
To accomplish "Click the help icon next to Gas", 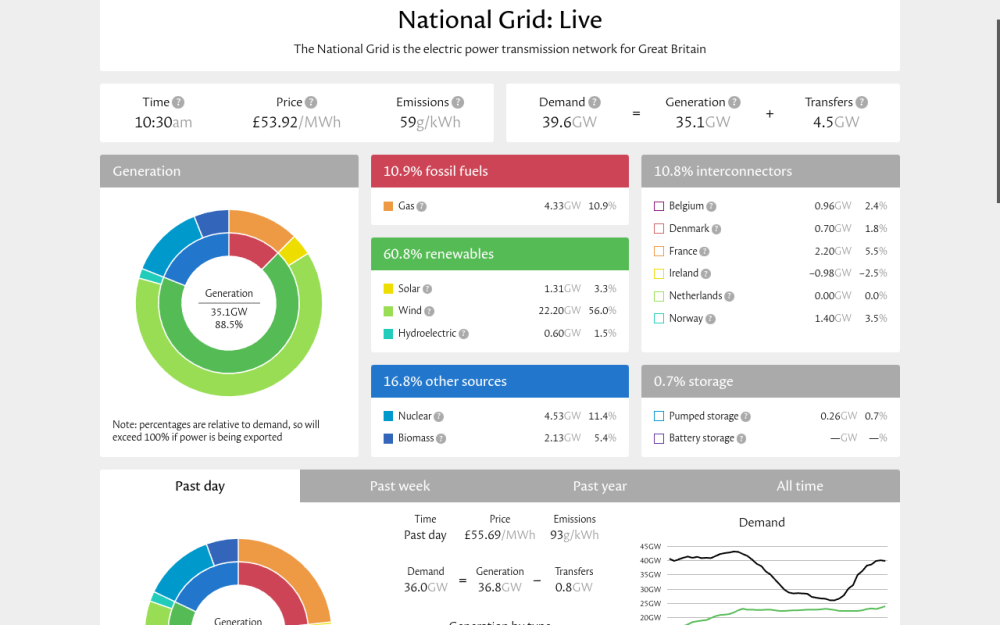I will click(422, 207).
